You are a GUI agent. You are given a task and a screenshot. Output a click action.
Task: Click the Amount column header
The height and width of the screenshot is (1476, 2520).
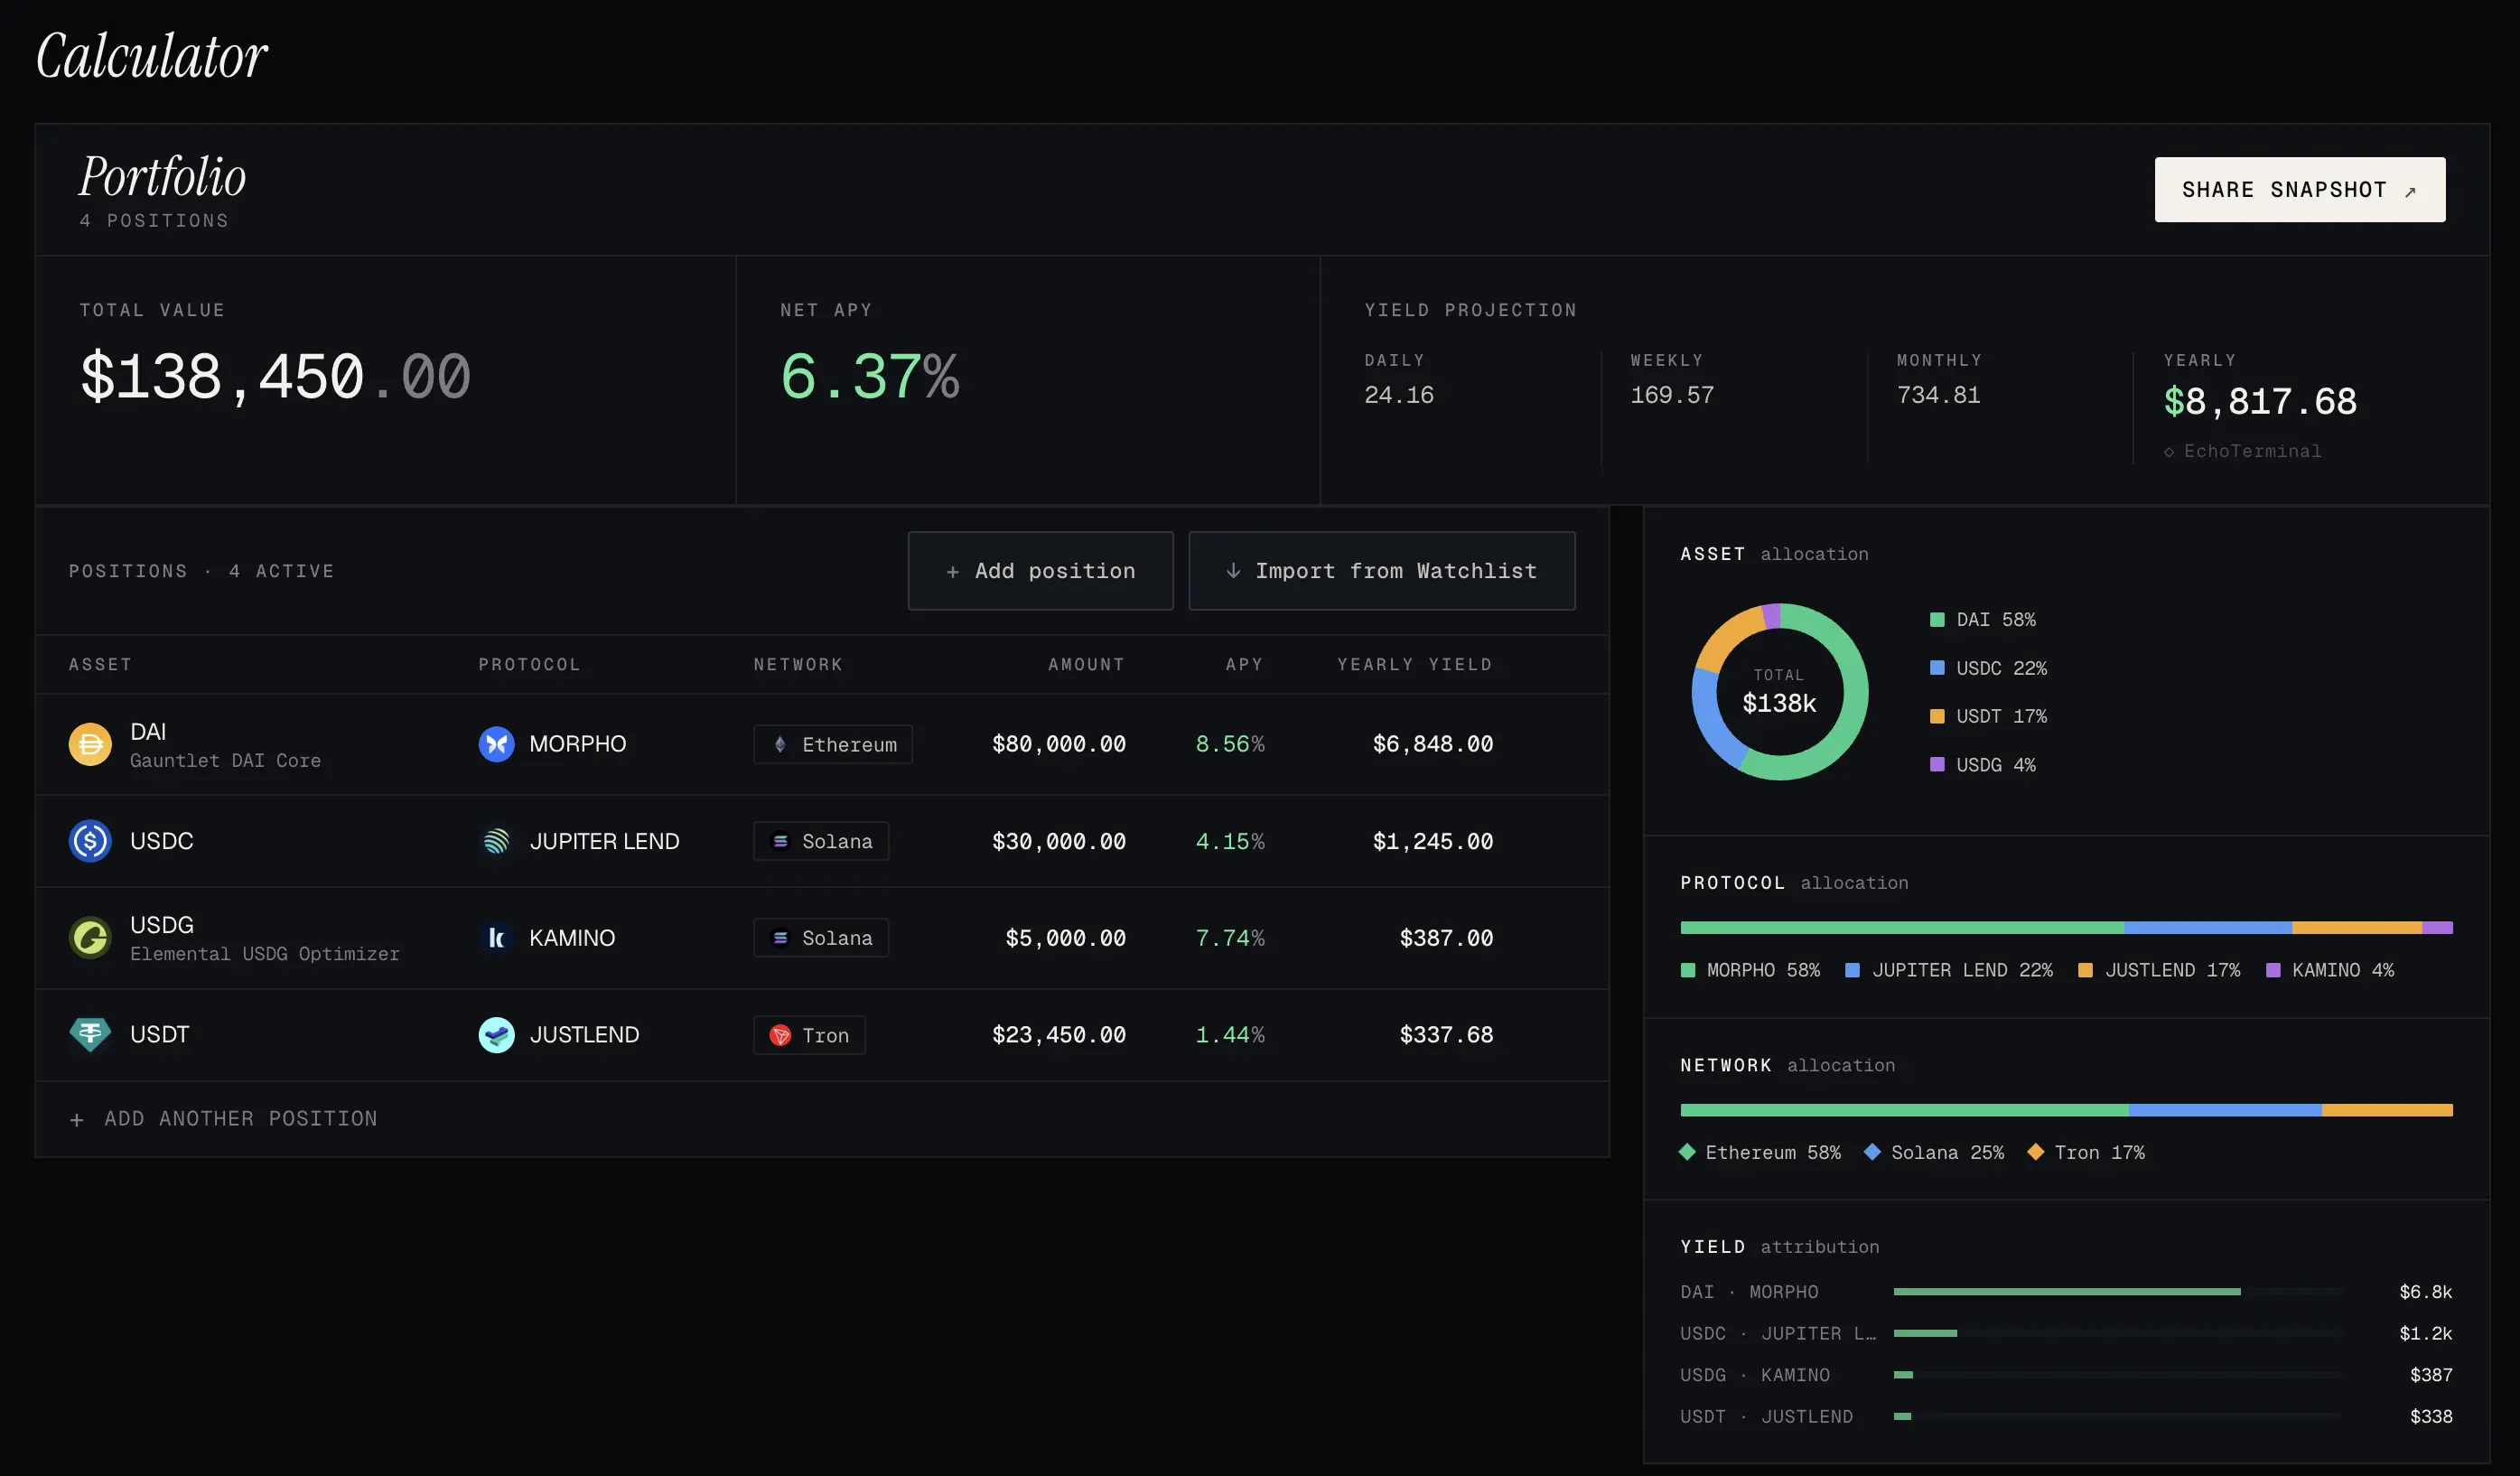point(1086,665)
